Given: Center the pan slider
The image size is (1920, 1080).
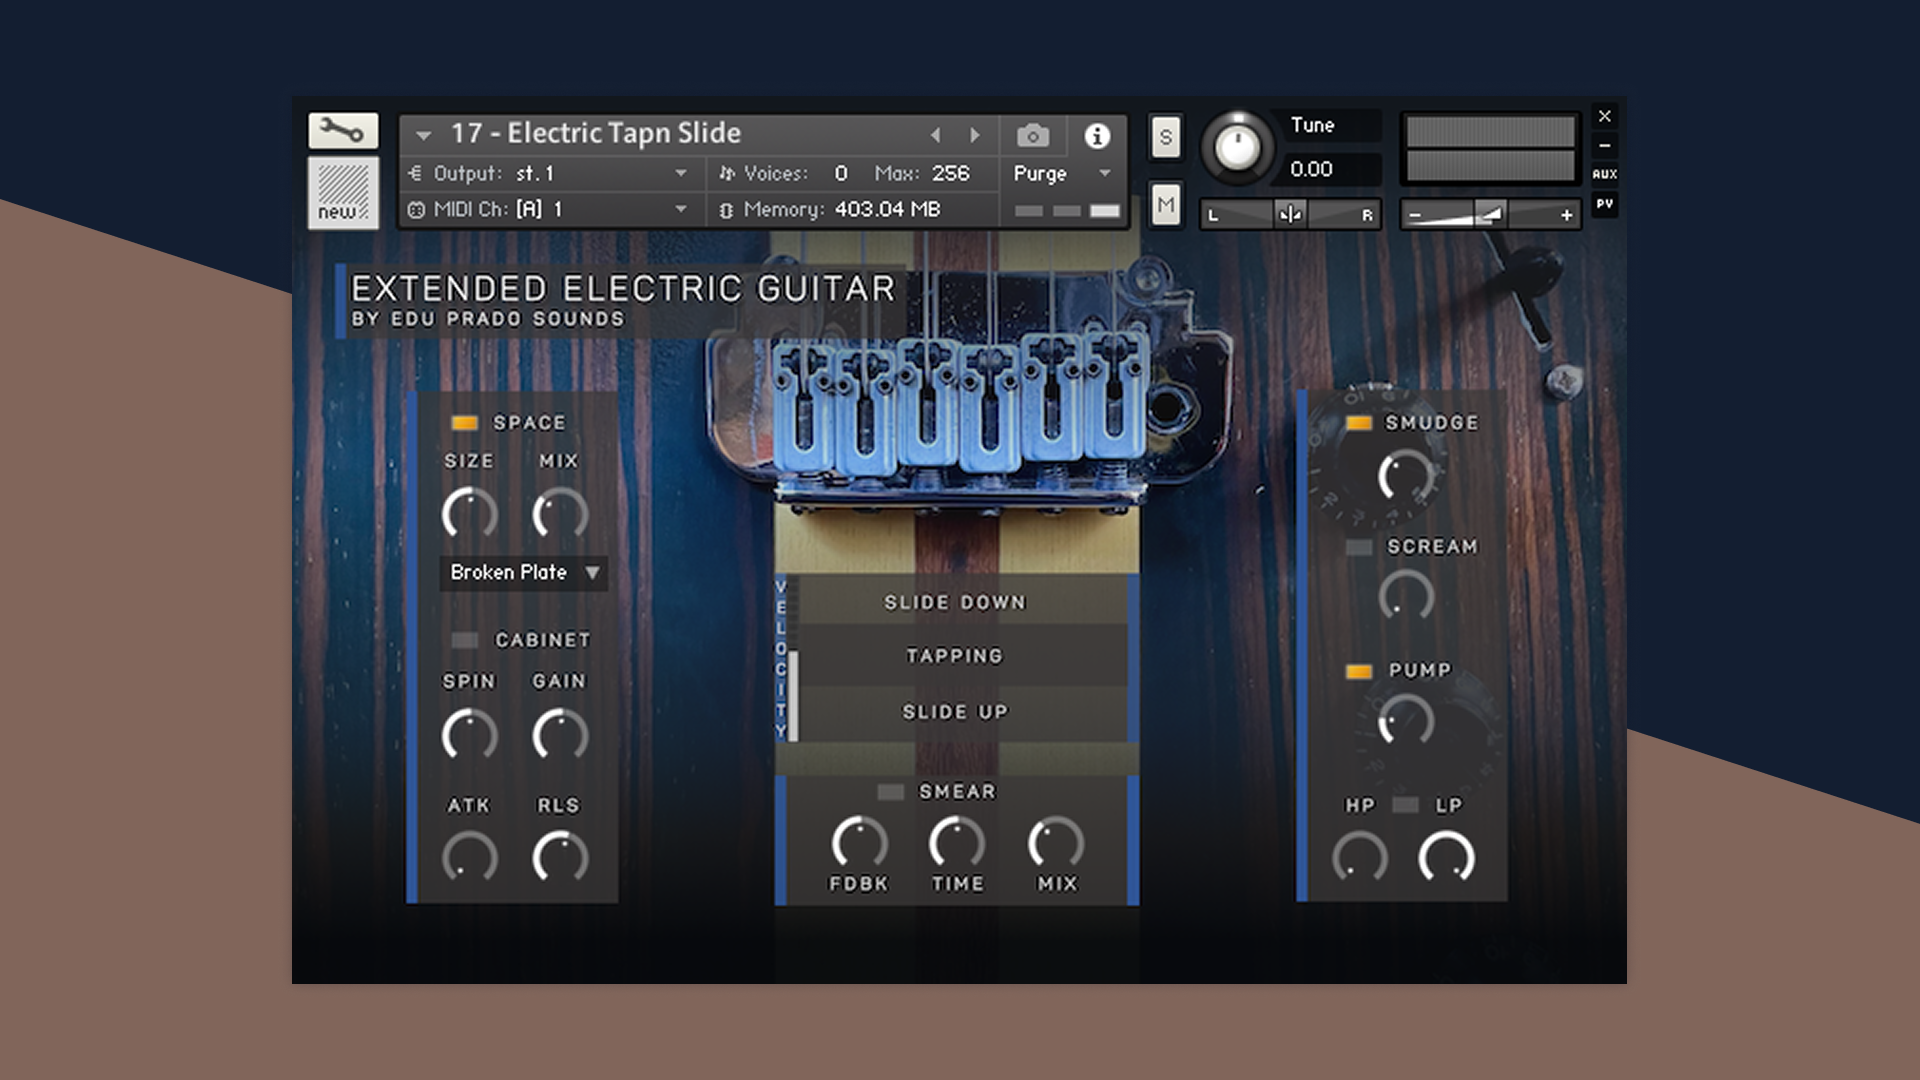Looking at the screenshot, I should coord(1290,214).
